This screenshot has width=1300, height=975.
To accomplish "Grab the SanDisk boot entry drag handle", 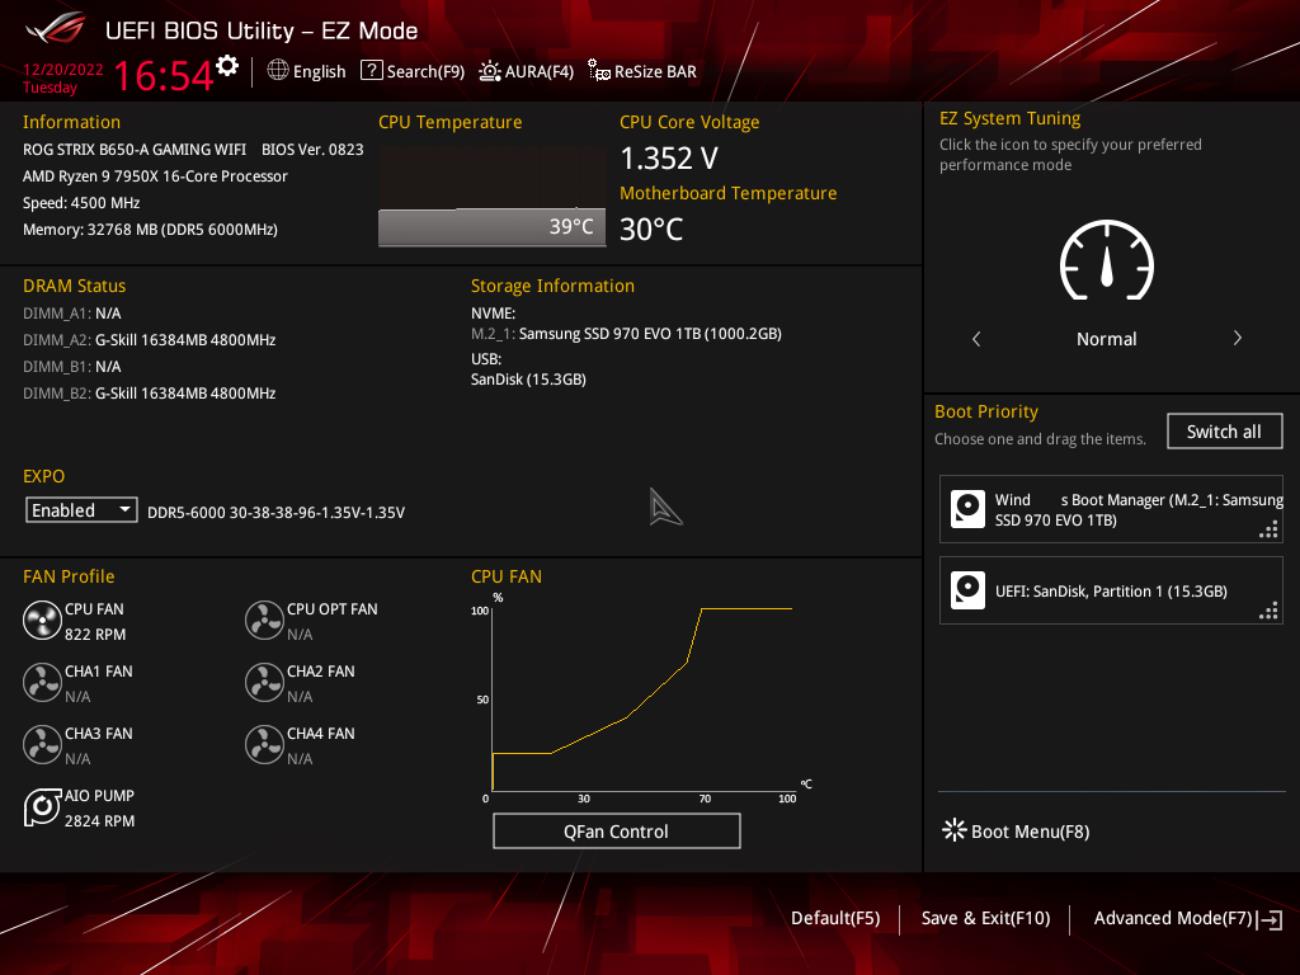I will tap(1268, 612).
